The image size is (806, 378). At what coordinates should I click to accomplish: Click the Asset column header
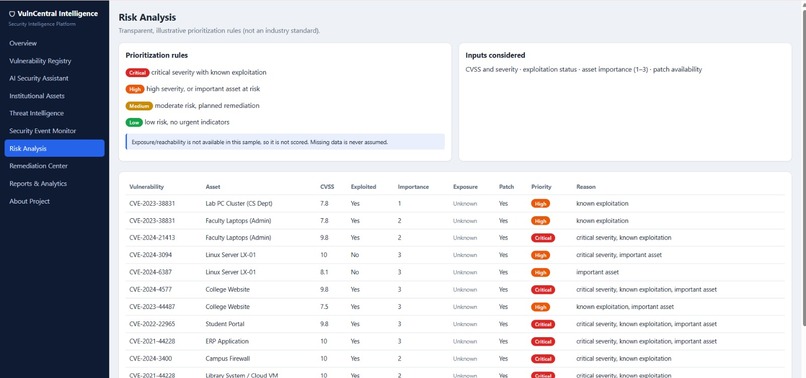pyautogui.click(x=213, y=187)
